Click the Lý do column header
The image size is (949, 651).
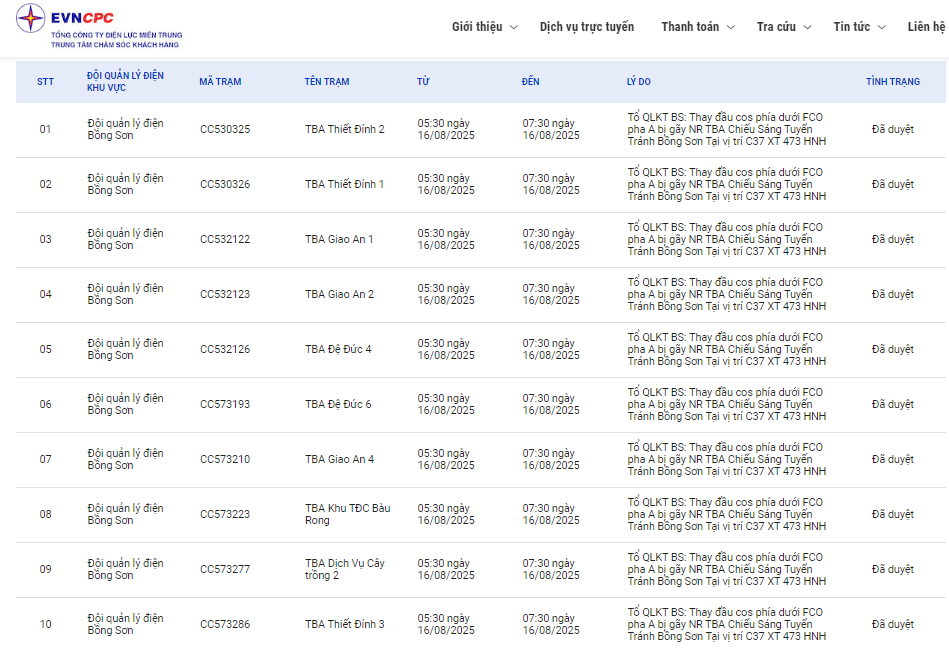tap(639, 82)
